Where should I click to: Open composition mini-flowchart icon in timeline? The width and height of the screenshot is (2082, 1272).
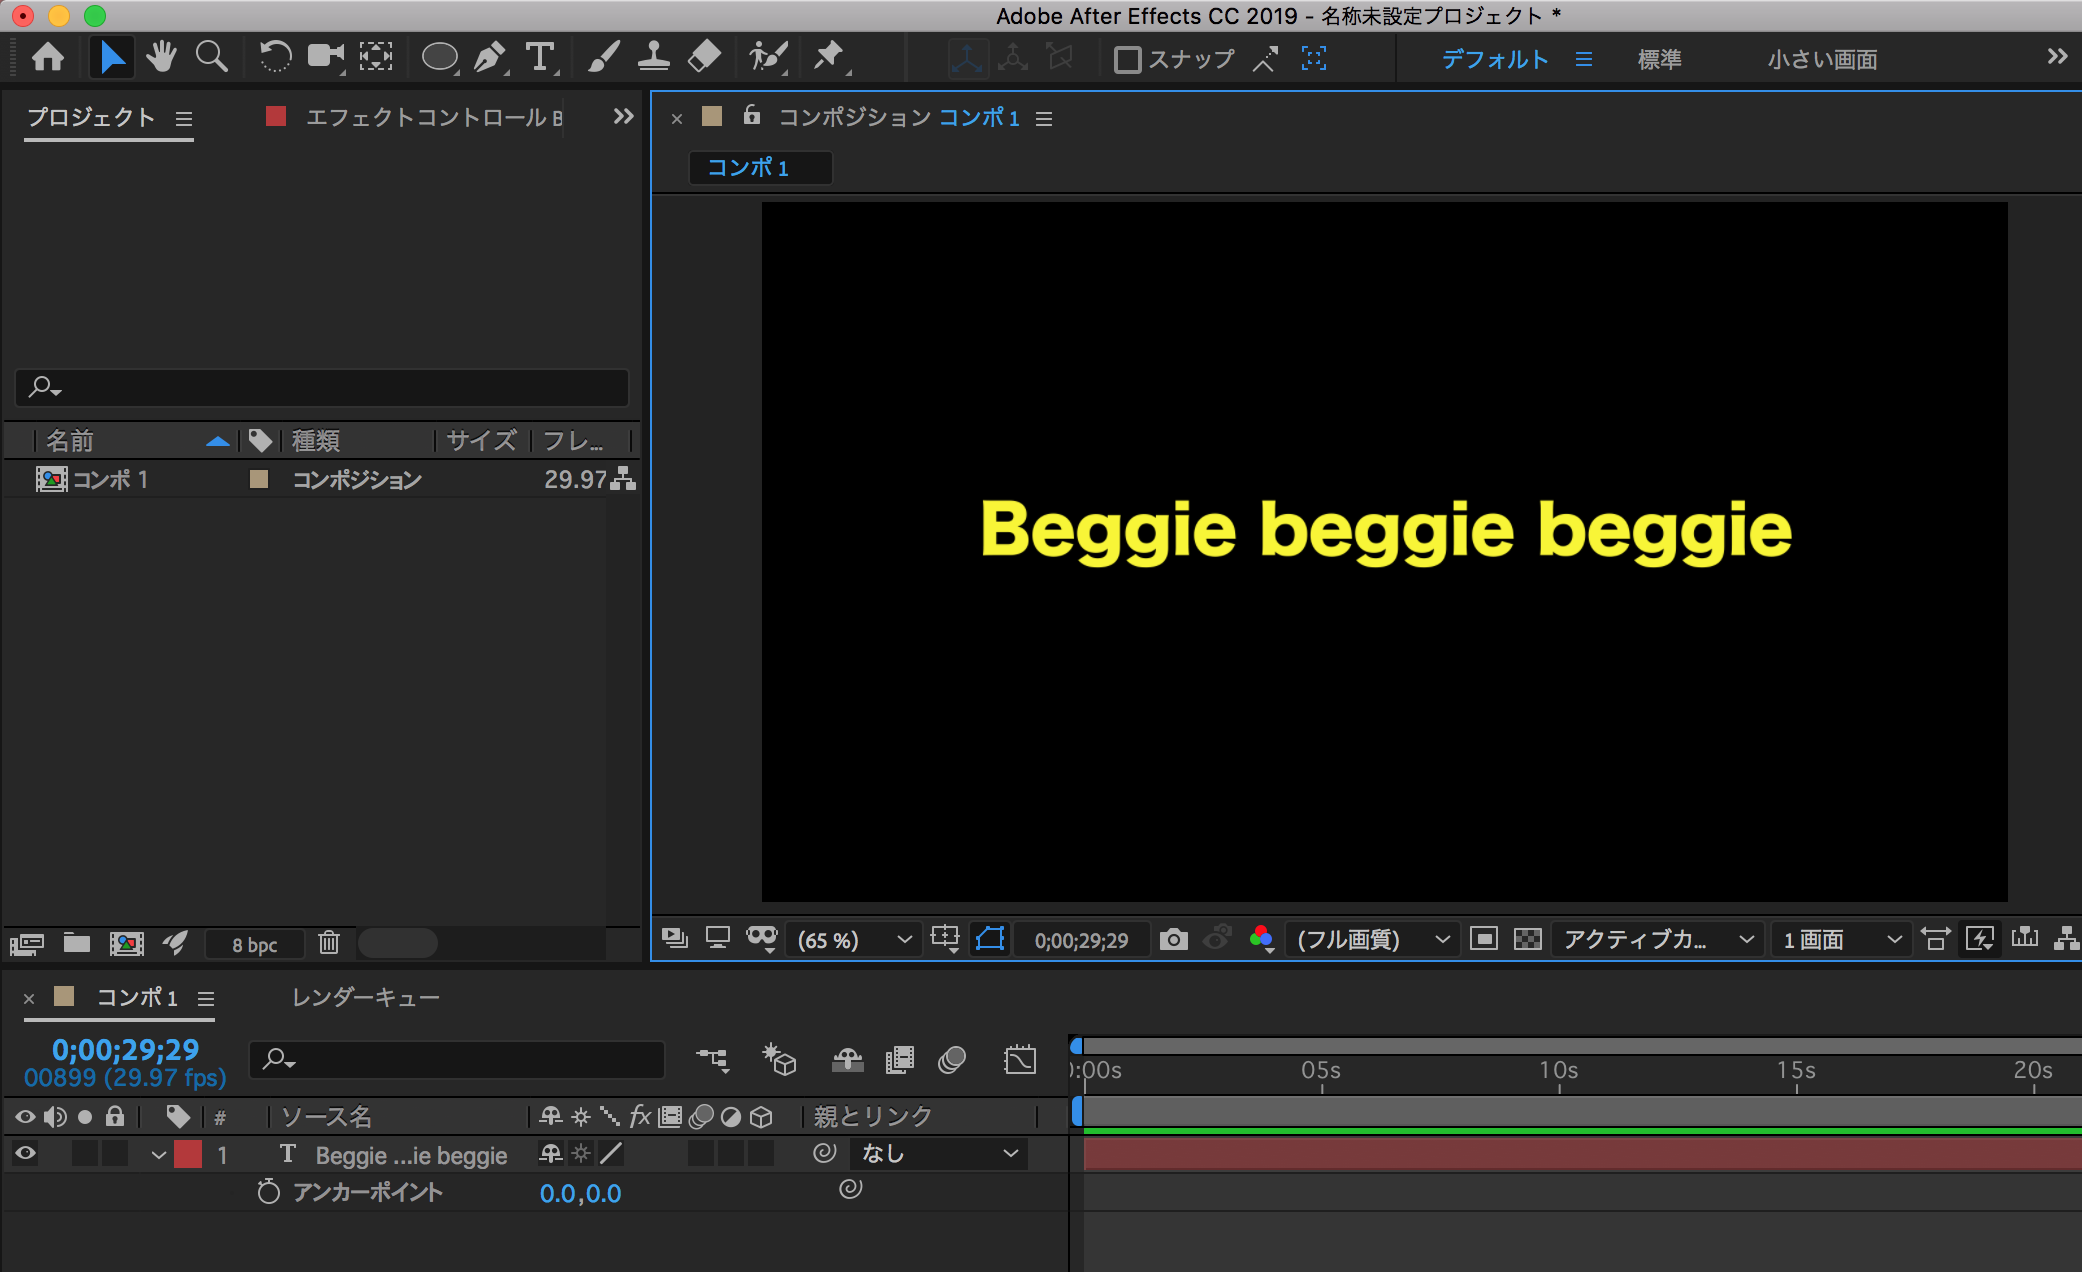713,1059
